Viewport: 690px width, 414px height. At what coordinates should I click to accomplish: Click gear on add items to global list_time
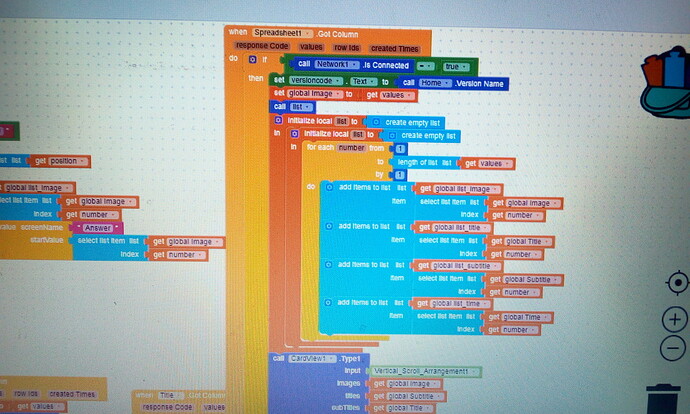(x=328, y=303)
